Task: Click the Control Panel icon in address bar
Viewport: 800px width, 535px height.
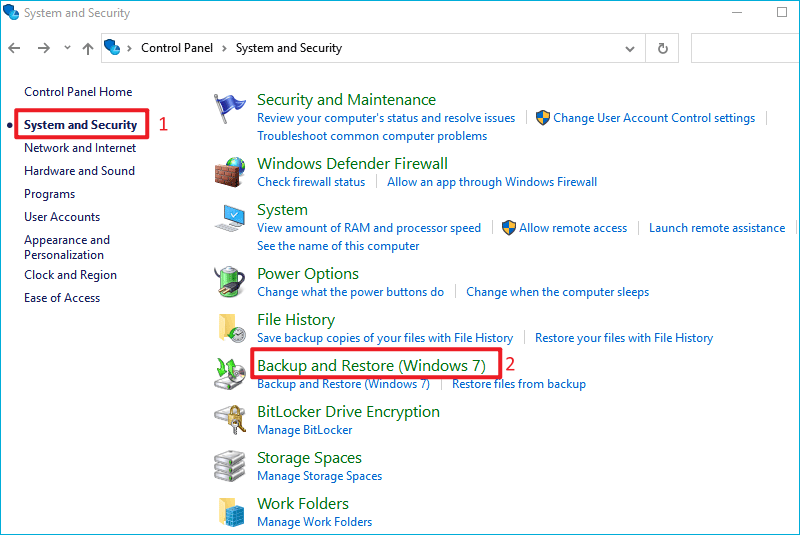Action: click(x=112, y=47)
